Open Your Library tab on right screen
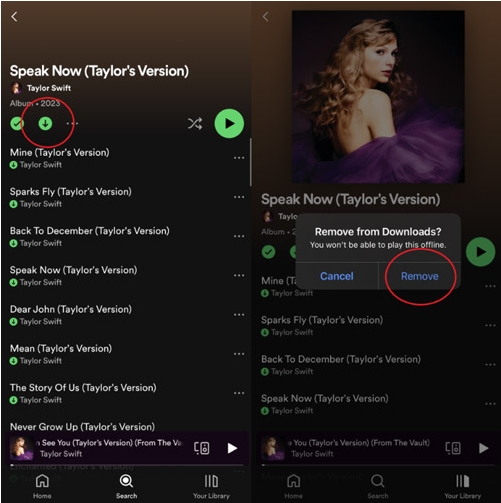501x503 pixels. click(x=463, y=487)
